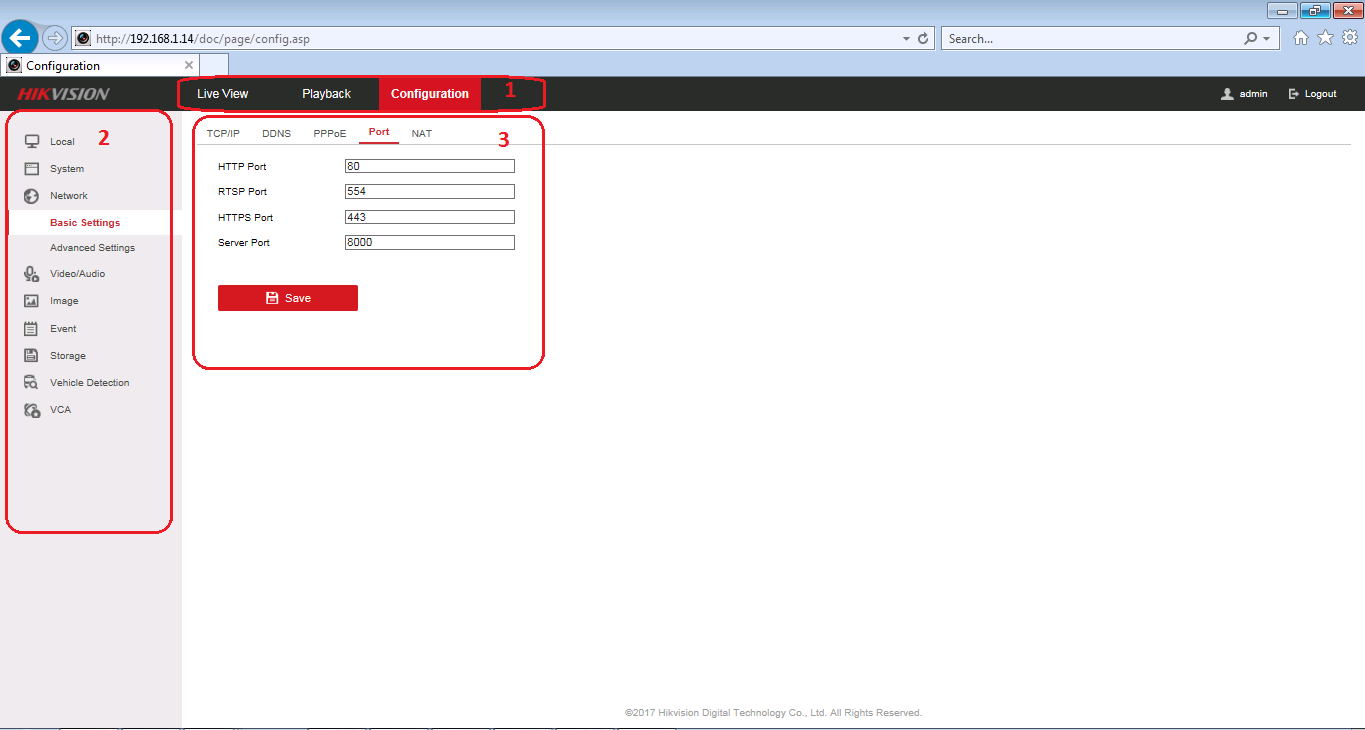Click the Vehicle Detection icon
Image resolution: width=1365 pixels, height=730 pixels.
tap(32, 383)
